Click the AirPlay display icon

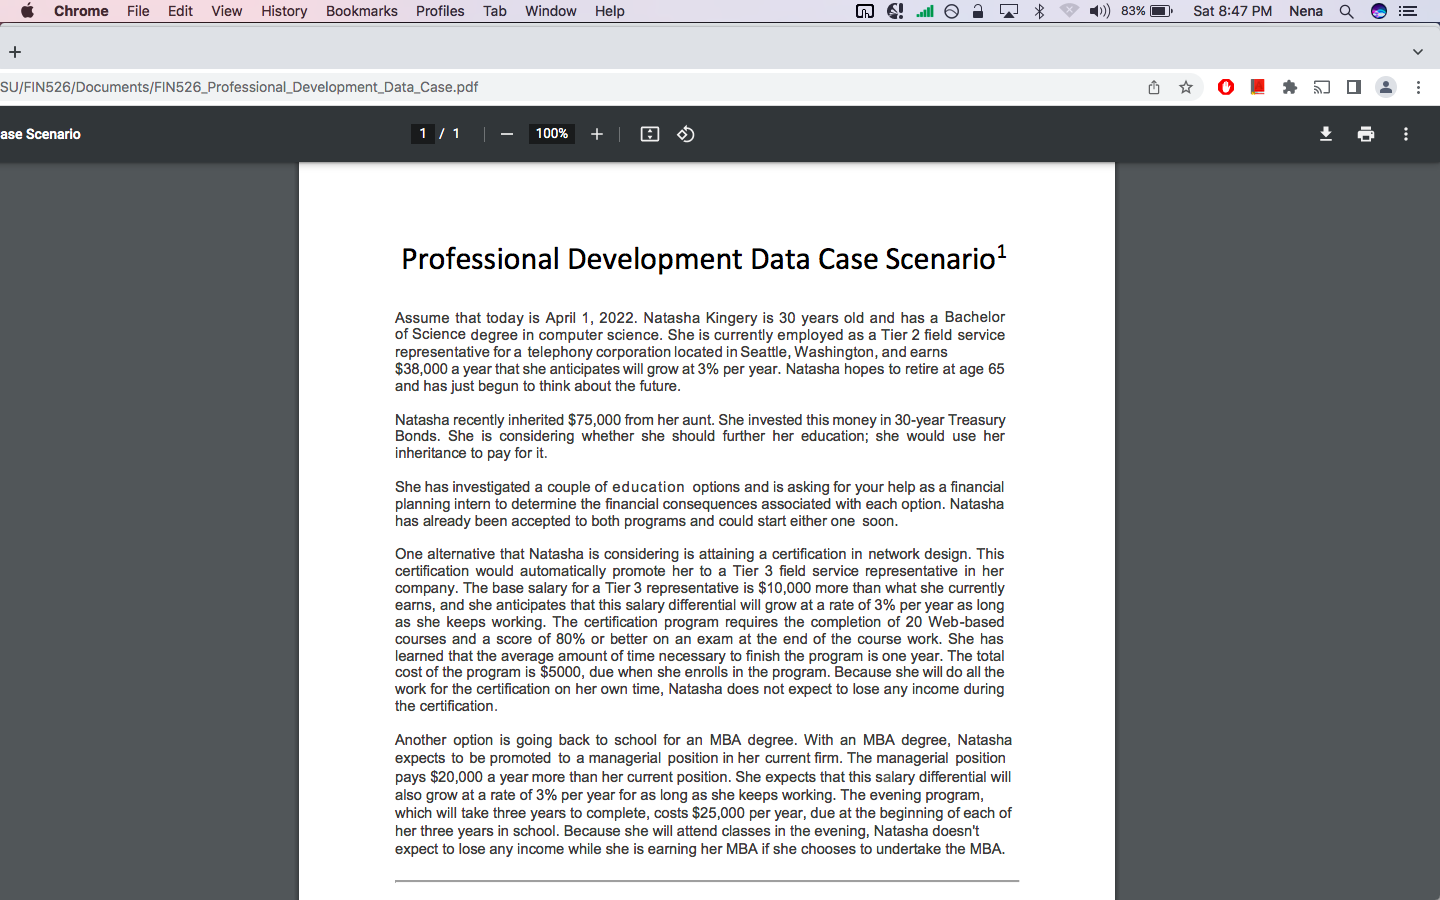1009,11
